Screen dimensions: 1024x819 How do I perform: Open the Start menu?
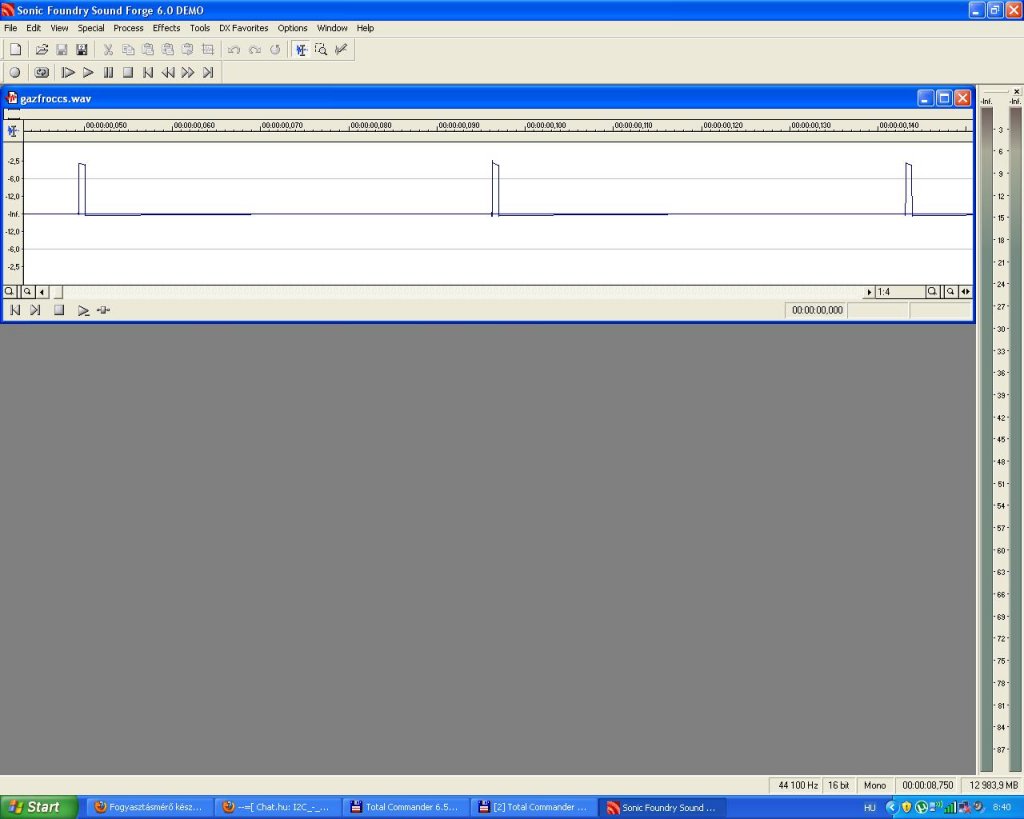coord(38,807)
